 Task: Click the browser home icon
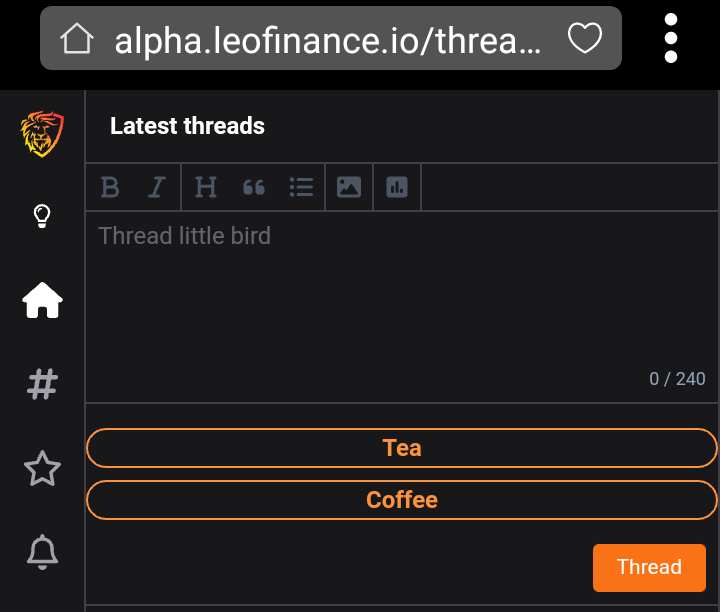pos(77,39)
